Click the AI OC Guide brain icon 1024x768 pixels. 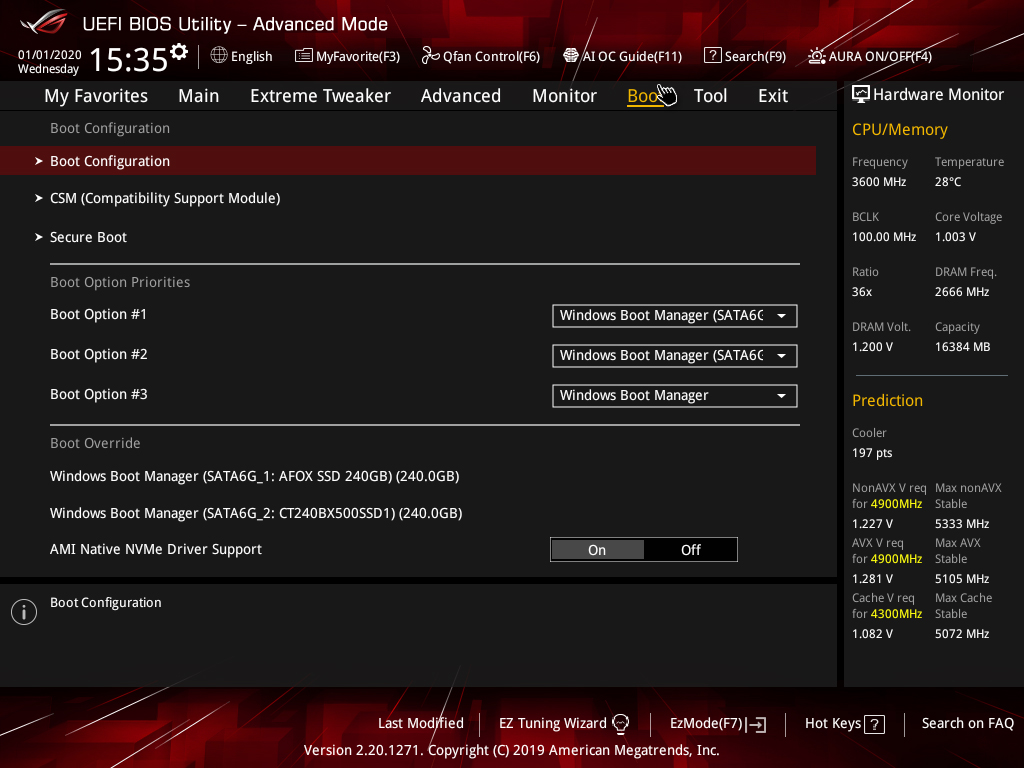pyautogui.click(x=571, y=56)
